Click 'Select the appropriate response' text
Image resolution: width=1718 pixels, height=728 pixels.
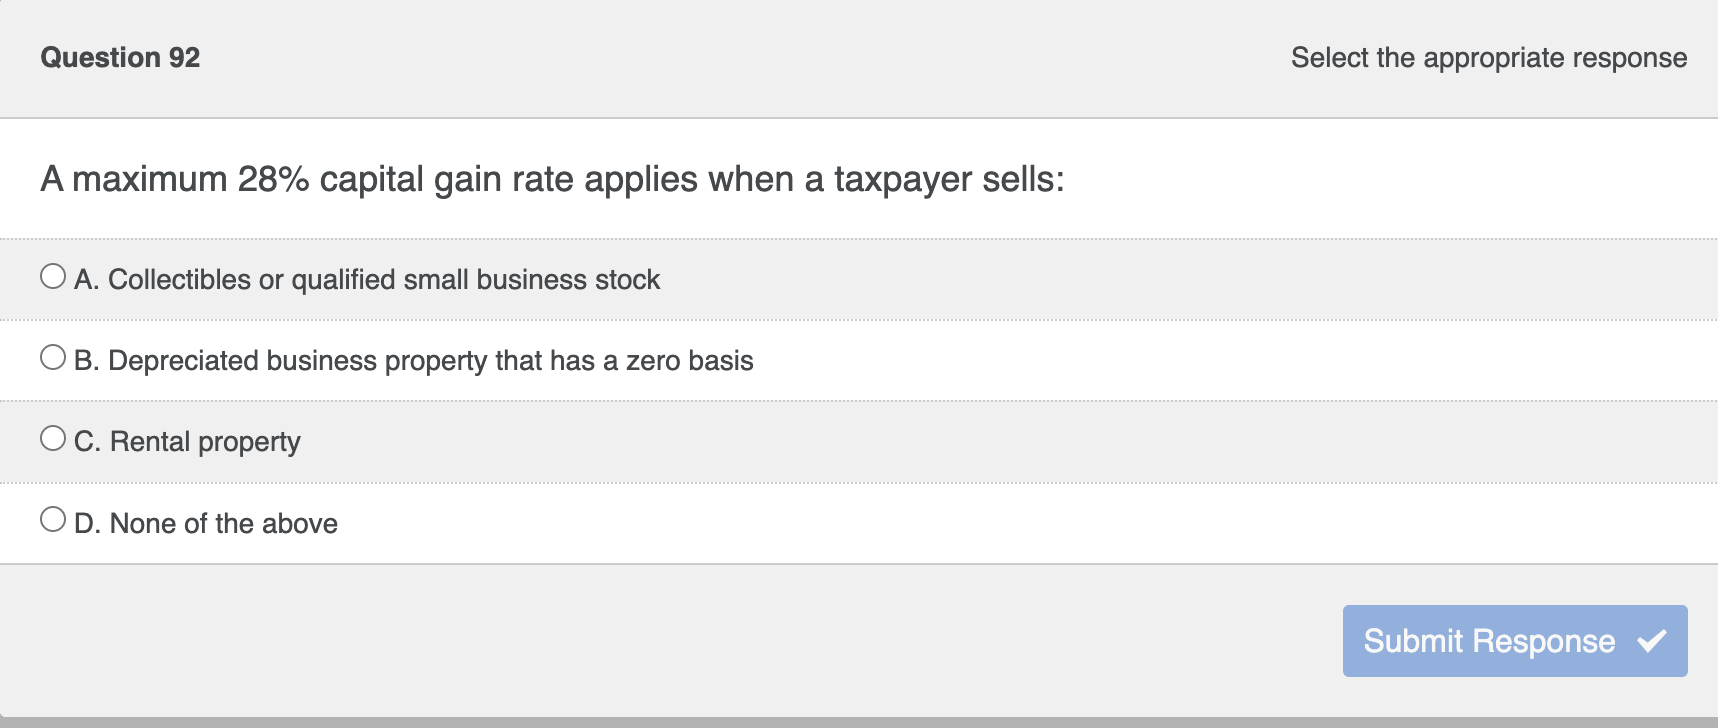[1488, 58]
